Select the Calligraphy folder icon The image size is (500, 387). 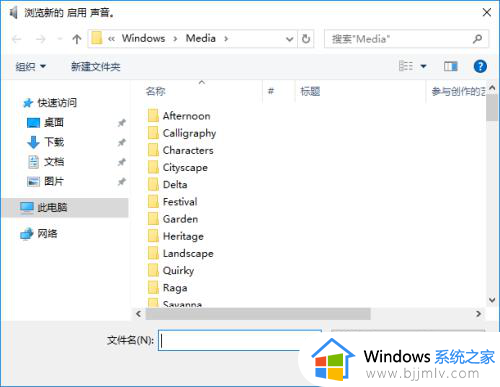pos(153,133)
